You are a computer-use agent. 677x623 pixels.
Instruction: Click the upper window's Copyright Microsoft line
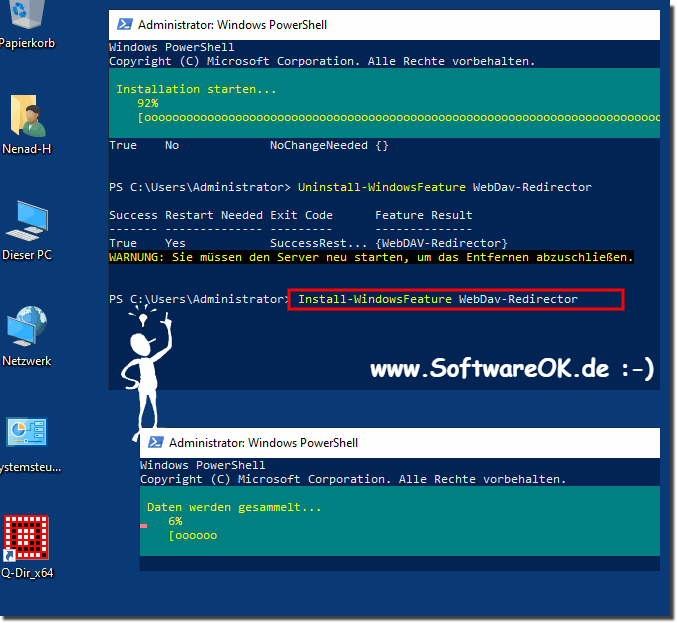click(322, 61)
